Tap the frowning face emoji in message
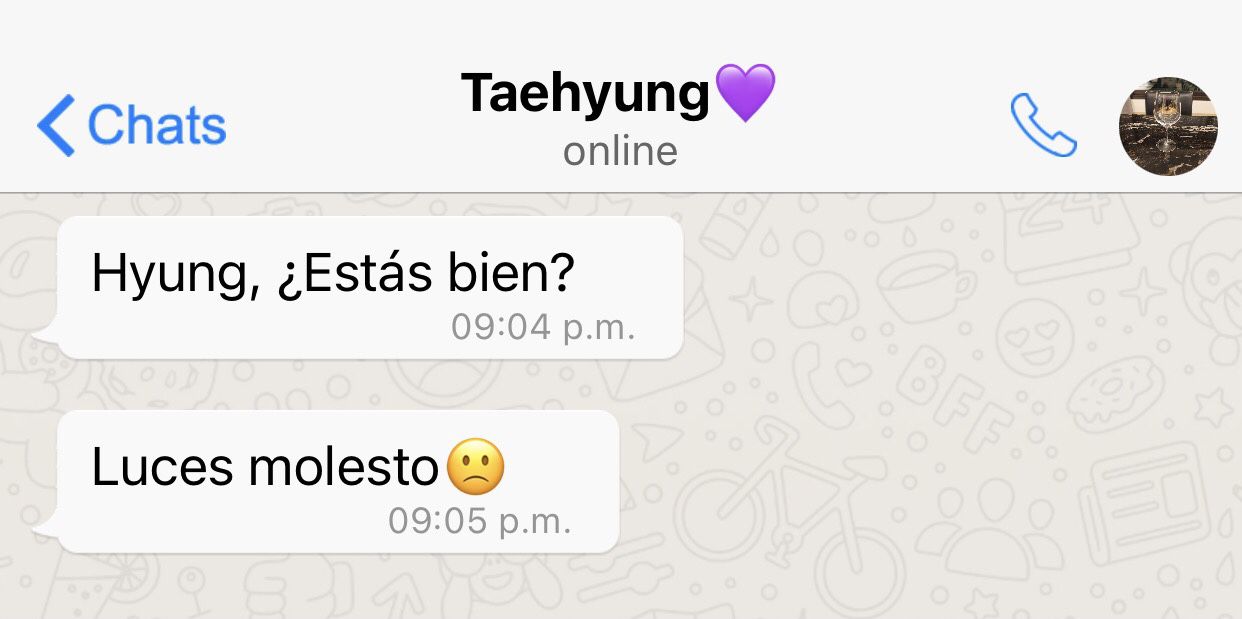The width and height of the screenshot is (1242, 619). (x=476, y=468)
